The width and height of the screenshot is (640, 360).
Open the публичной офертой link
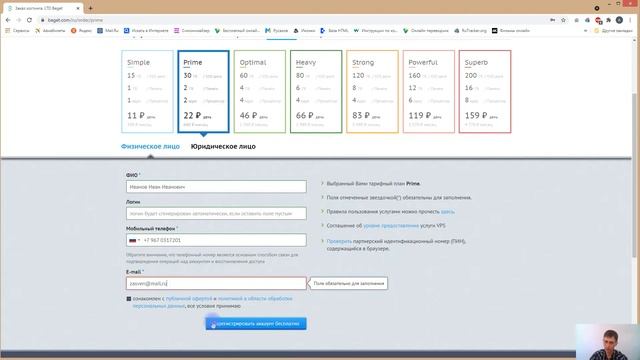click(189, 299)
